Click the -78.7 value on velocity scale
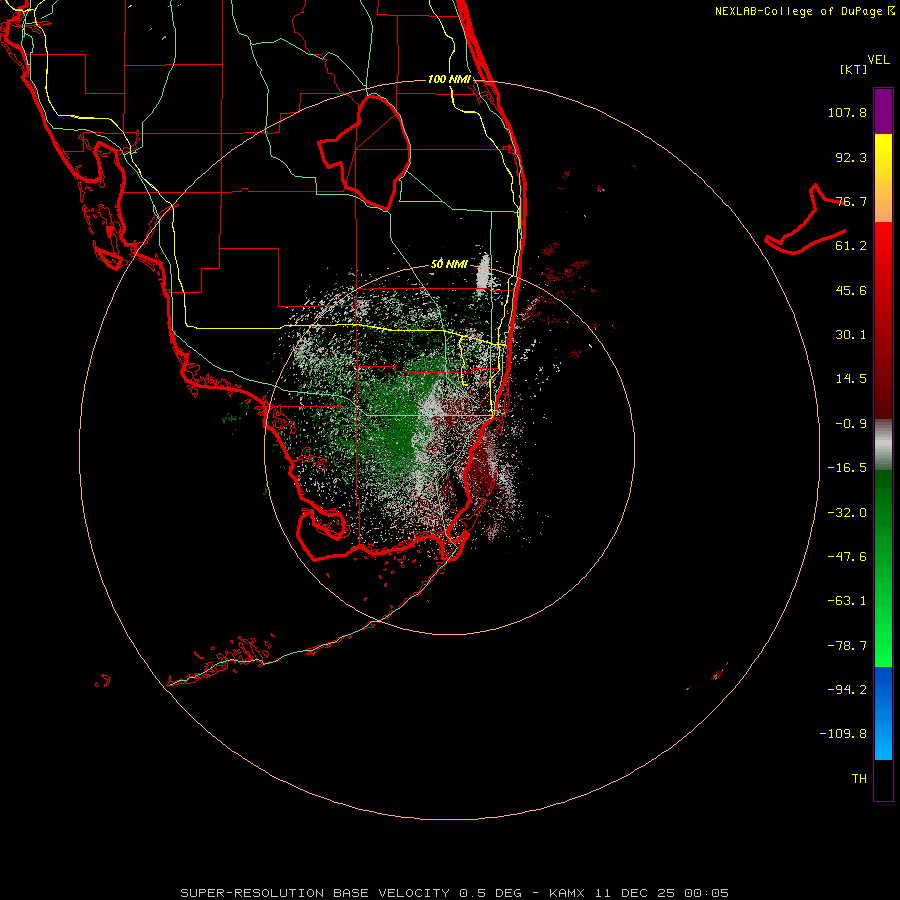 pos(847,646)
